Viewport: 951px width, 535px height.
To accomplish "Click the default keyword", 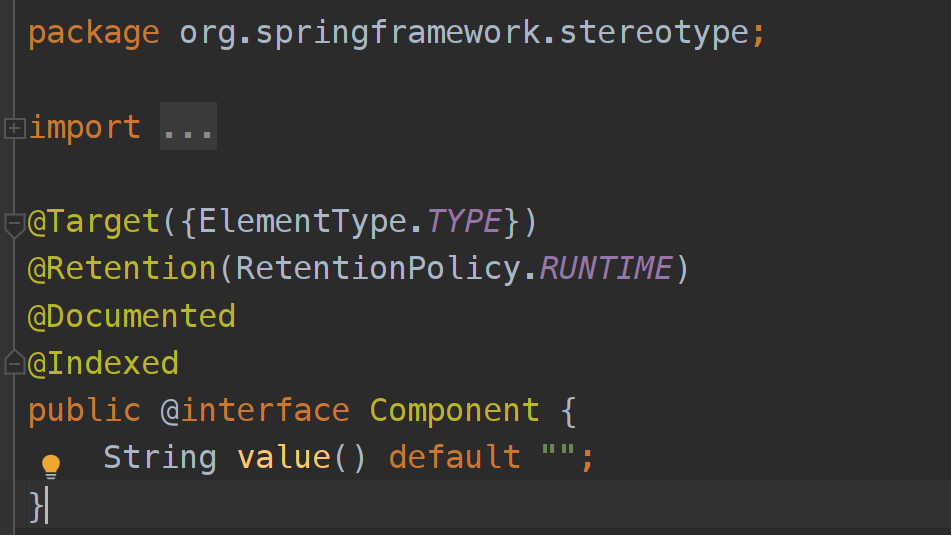I will pos(454,457).
